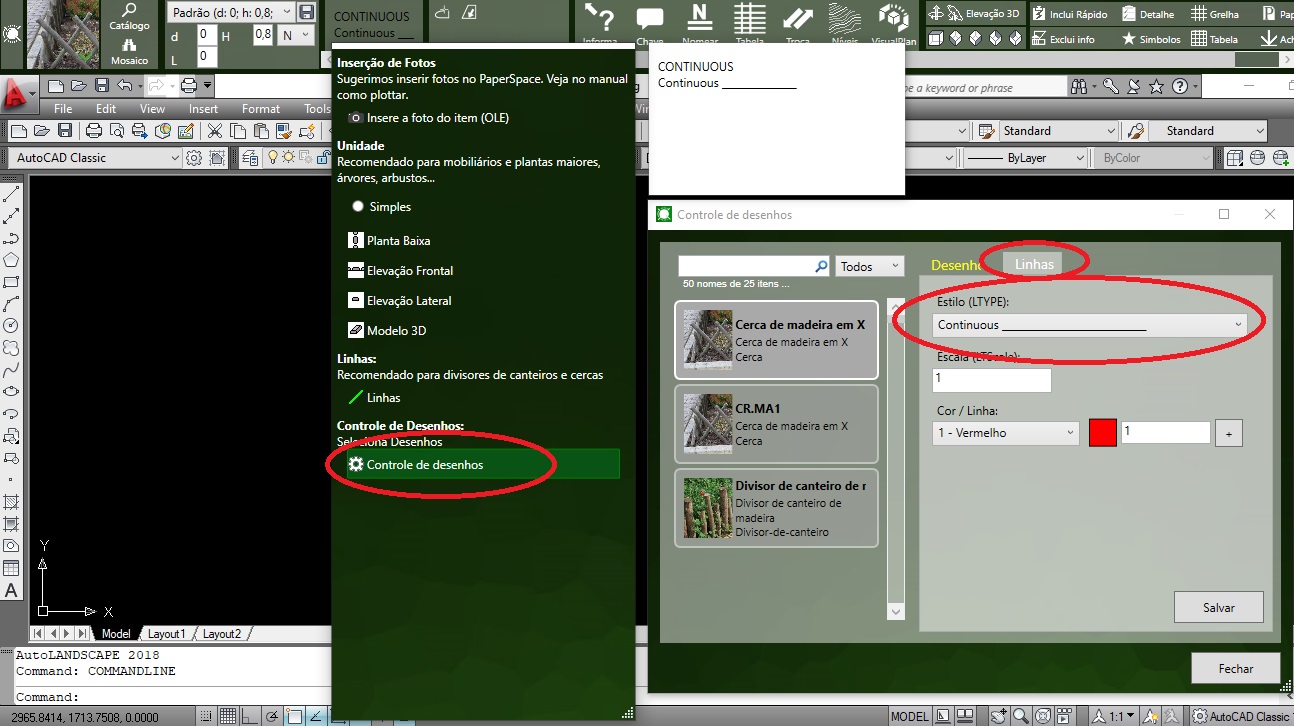Click the Mosaico binoculars icon
The width and height of the screenshot is (1294, 726).
(x=129, y=46)
